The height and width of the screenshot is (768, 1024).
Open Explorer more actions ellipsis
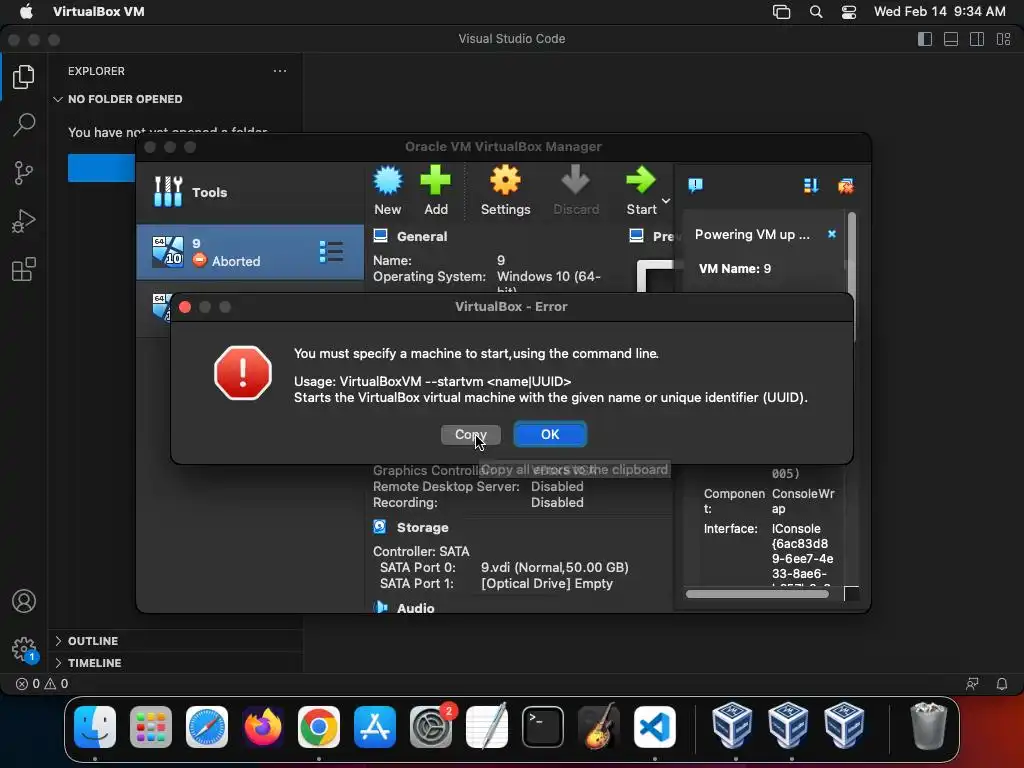pyautogui.click(x=280, y=71)
